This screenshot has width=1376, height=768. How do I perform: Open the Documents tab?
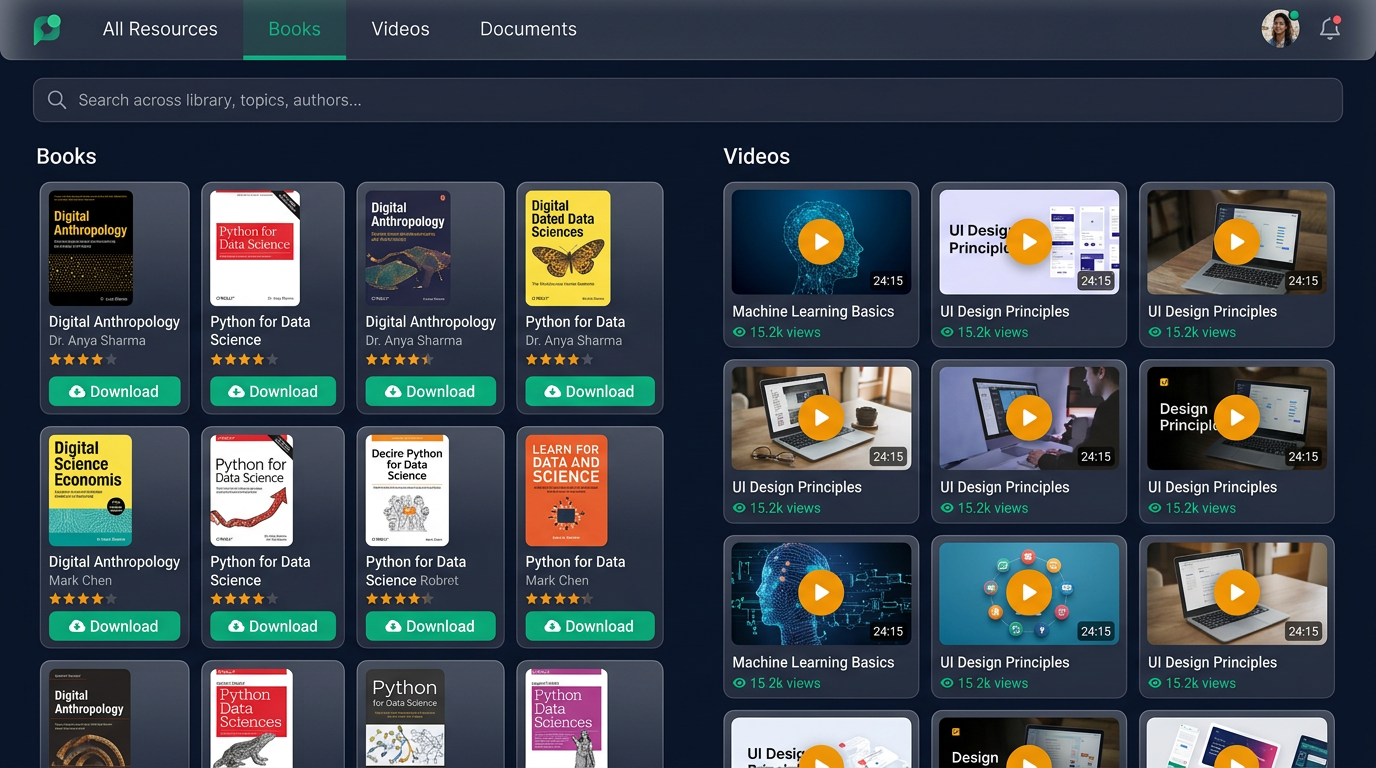(528, 29)
